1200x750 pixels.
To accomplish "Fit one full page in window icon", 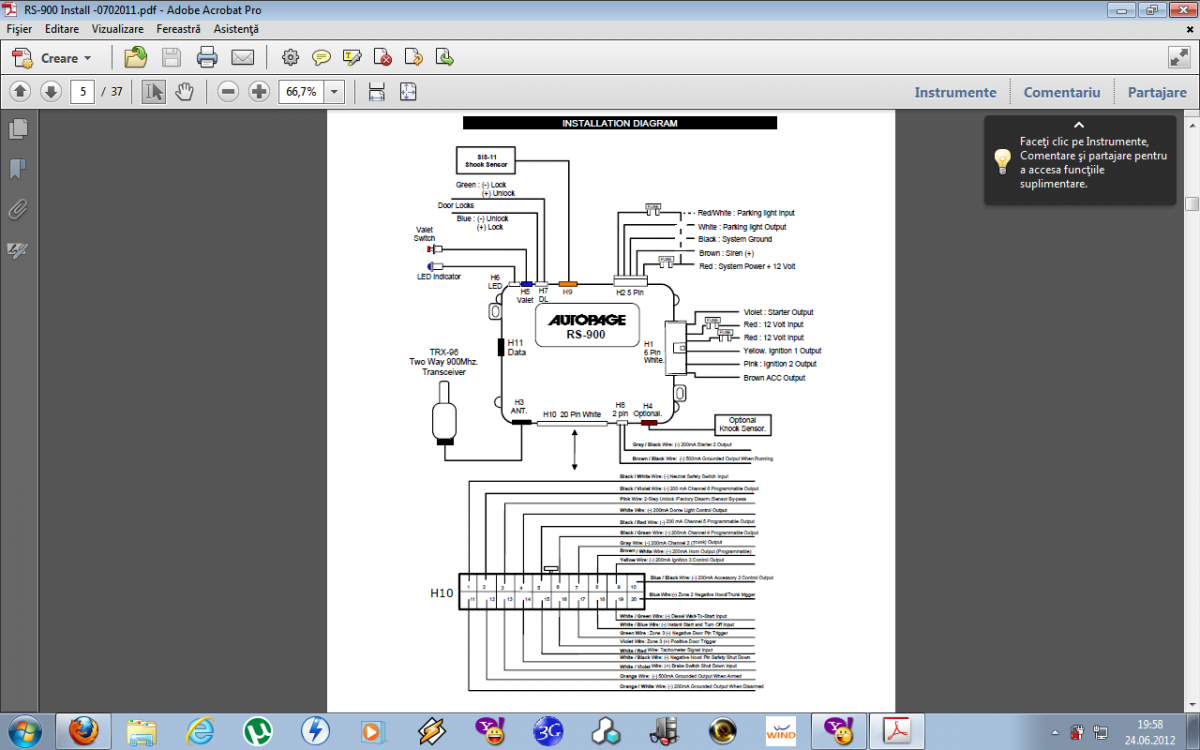I will click(408, 92).
